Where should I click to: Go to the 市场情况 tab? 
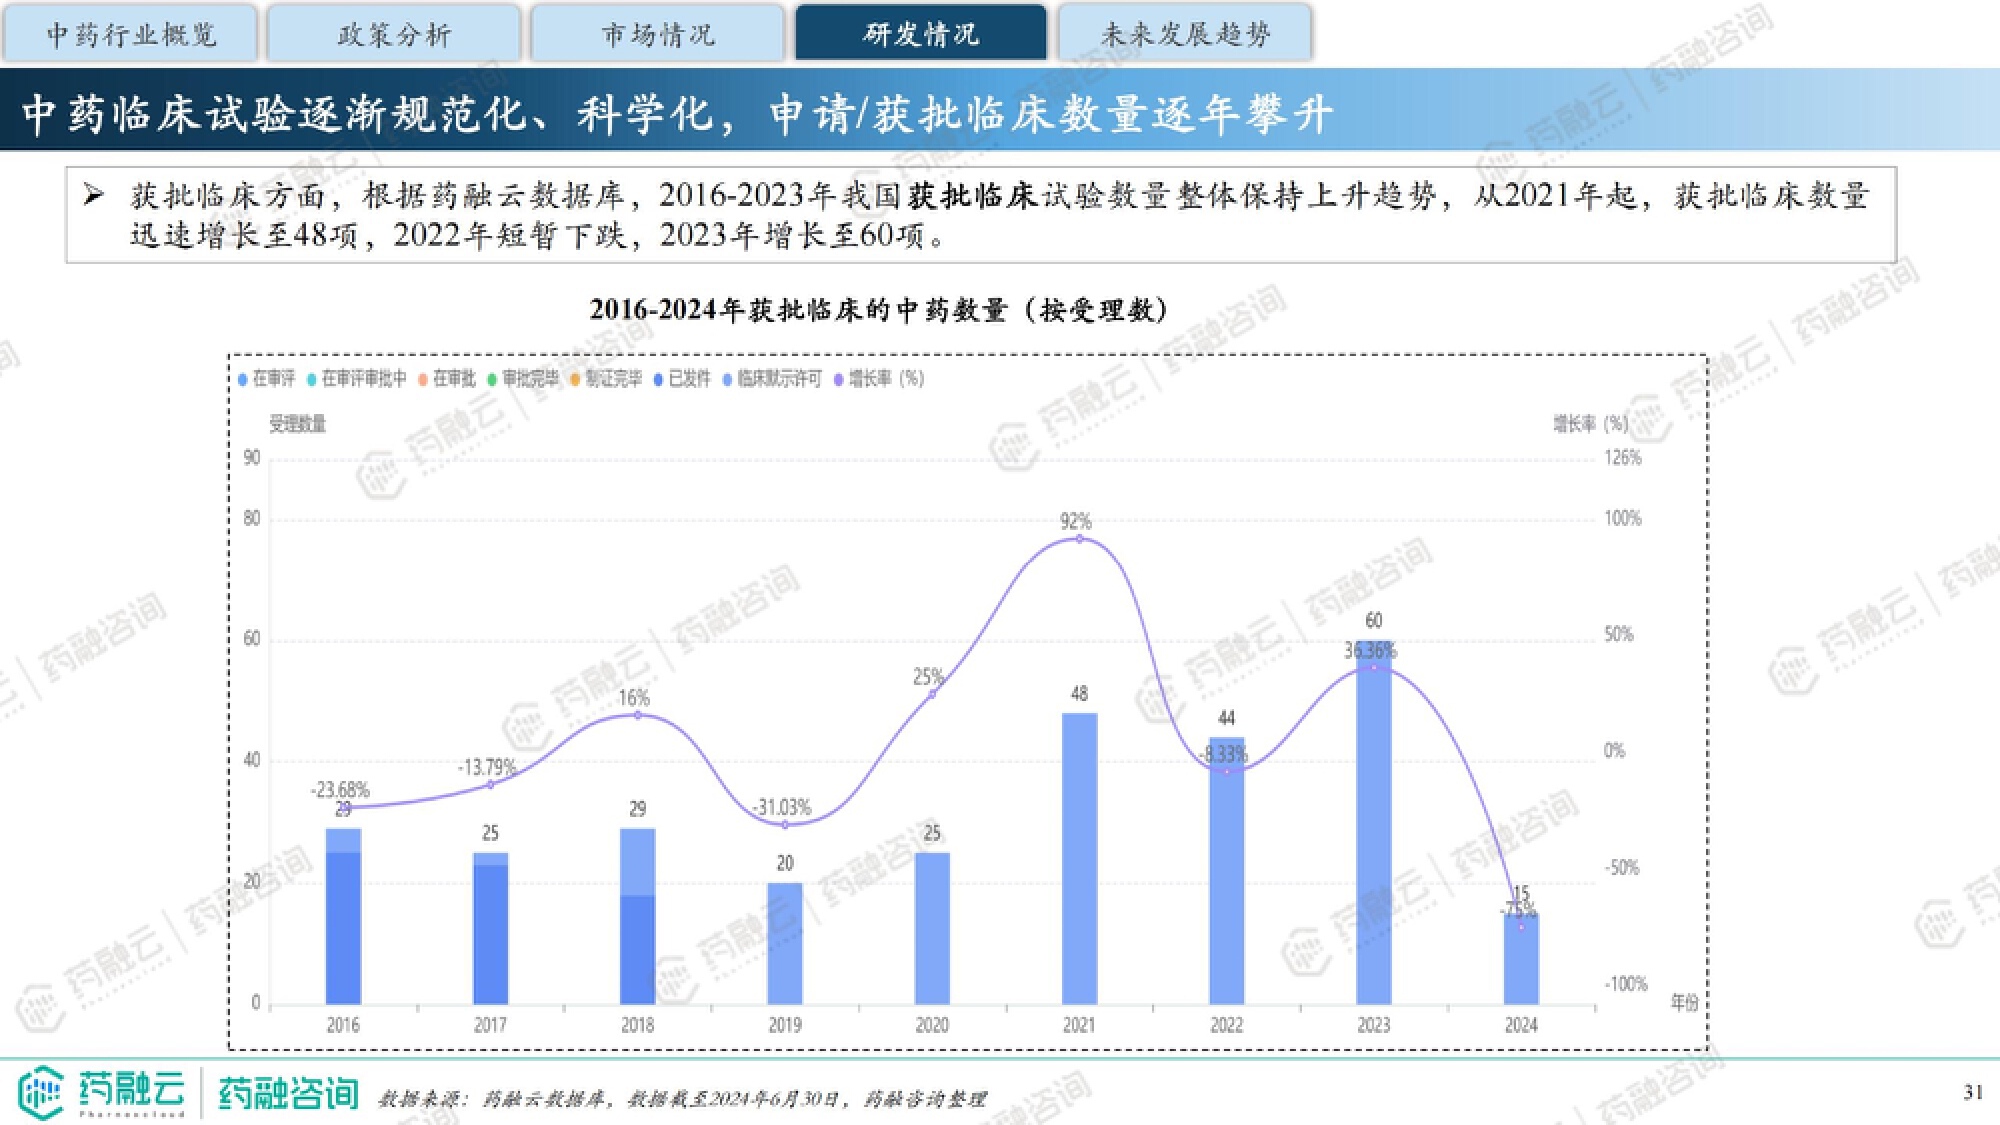tap(657, 34)
